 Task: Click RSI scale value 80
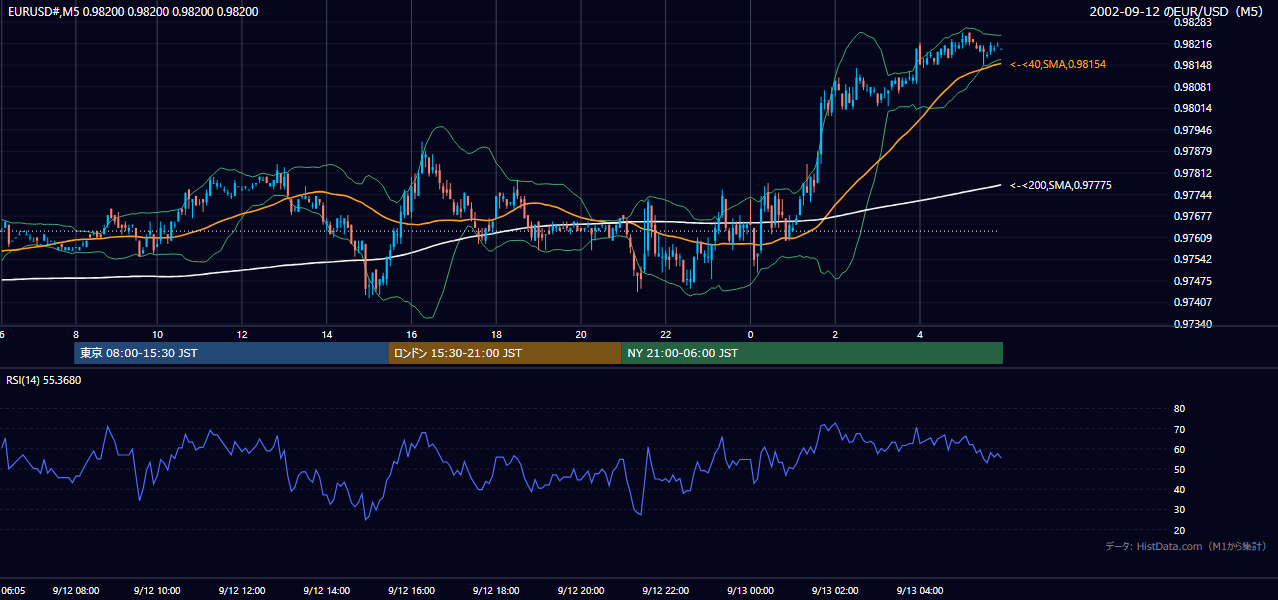click(x=1179, y=409)
